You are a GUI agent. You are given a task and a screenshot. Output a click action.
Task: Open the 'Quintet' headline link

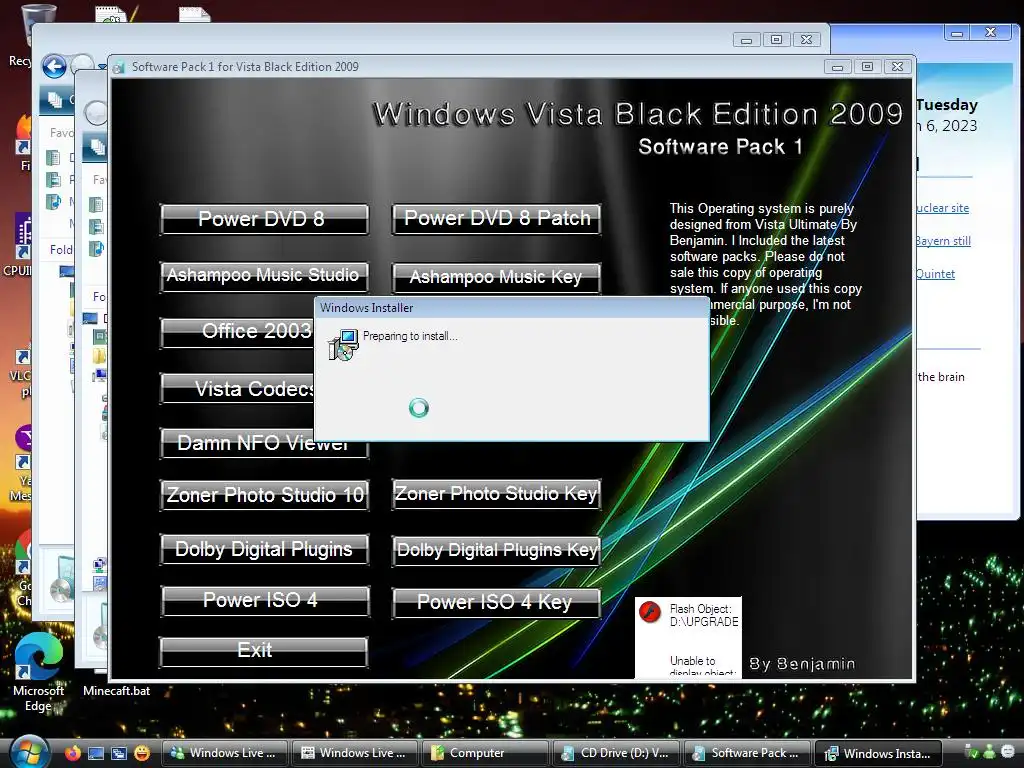tap(935, 274)
